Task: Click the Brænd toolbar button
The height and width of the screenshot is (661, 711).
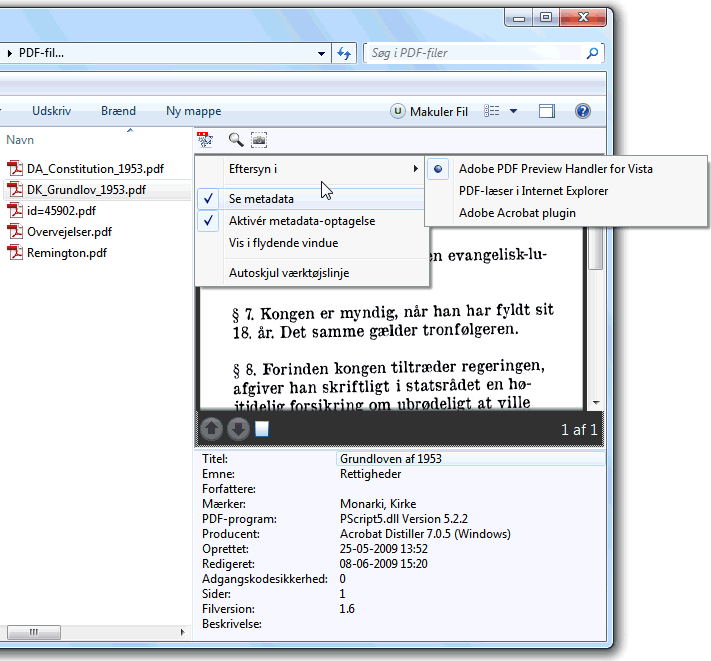Action: point(118,111)
